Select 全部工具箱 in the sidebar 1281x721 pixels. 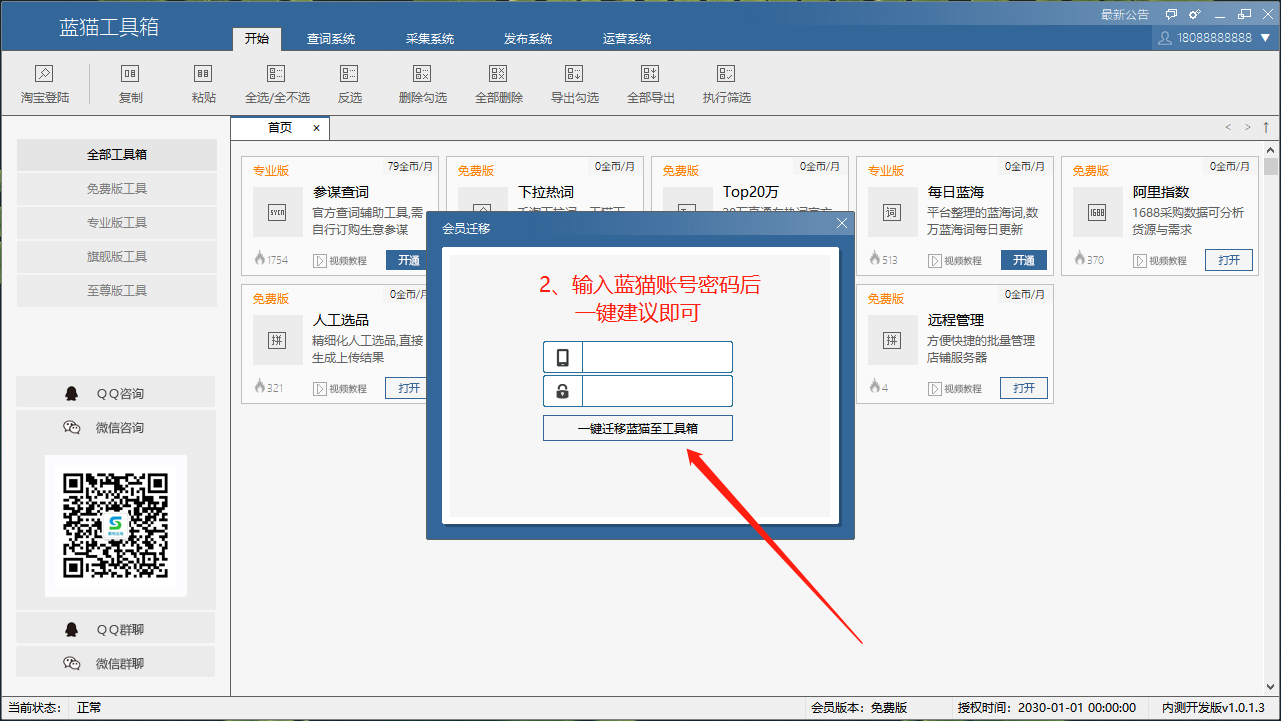117,155
